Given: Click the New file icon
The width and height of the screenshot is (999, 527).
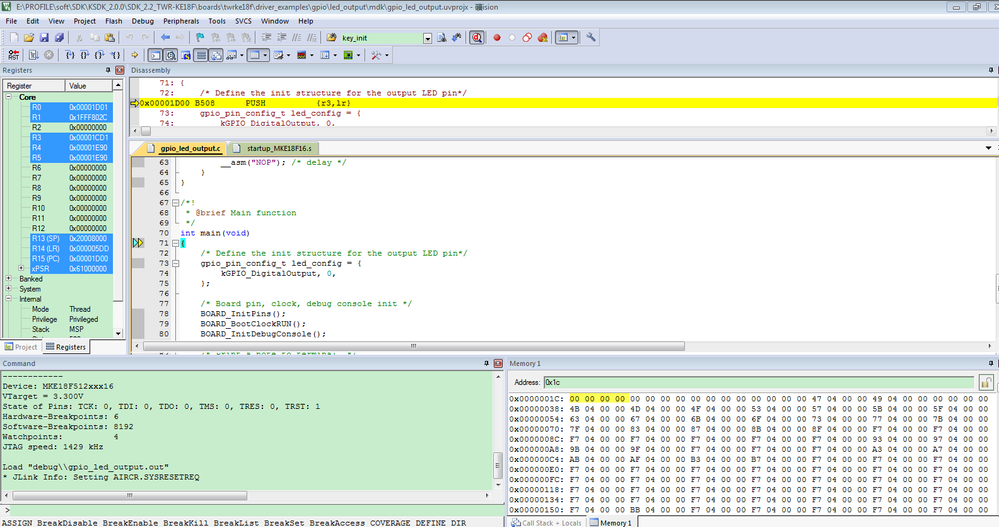Looking at the screenshot, I should tap(14, 38).
